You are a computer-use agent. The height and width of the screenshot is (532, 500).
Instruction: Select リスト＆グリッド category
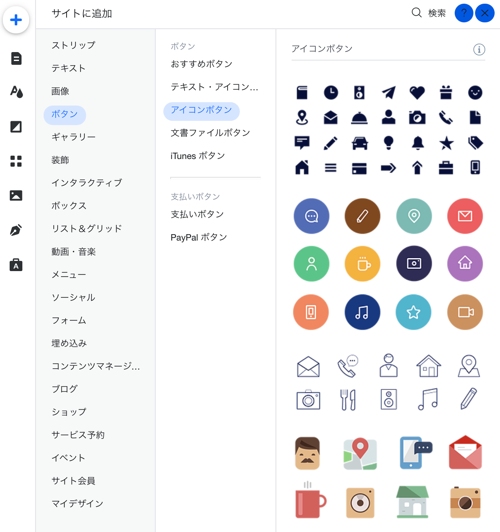click(x=86, y=229)
